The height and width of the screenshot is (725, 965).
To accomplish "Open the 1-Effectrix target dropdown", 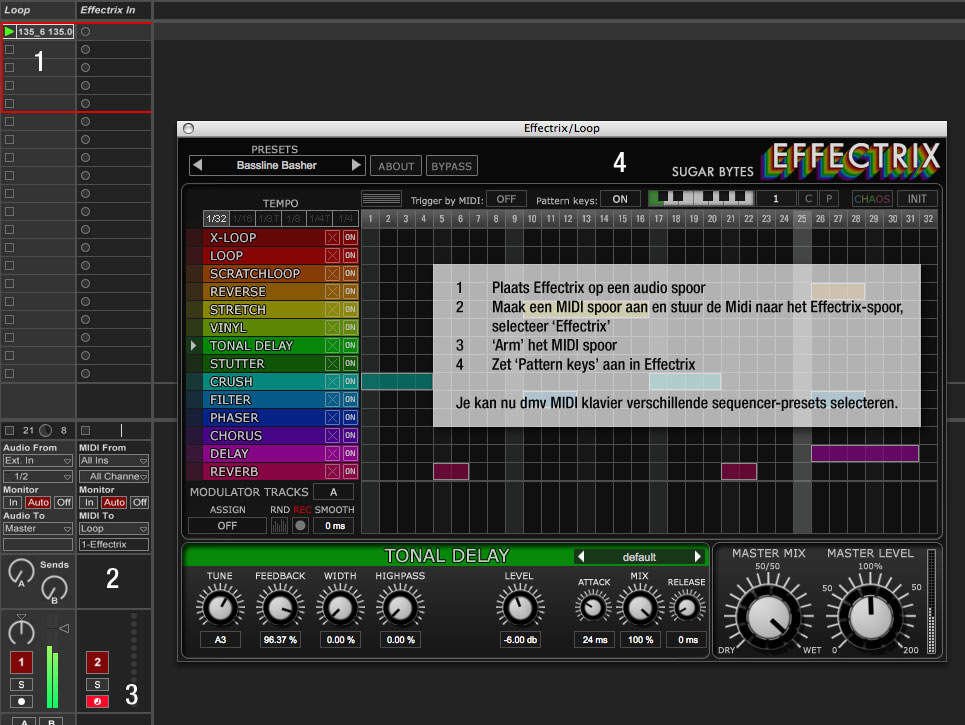I will tap(114, 545).
